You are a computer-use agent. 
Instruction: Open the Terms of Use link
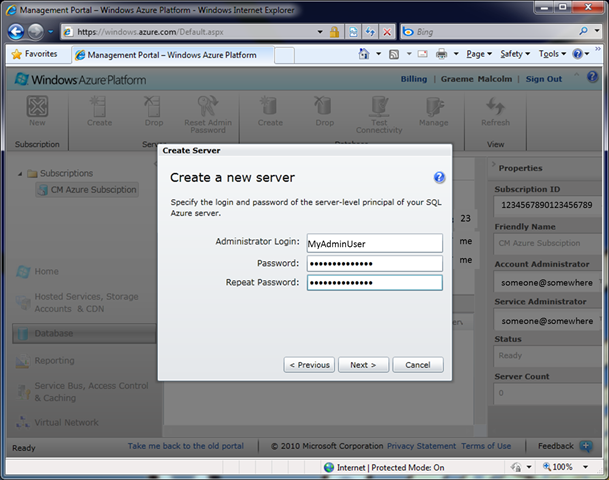(x=486, y=446)
